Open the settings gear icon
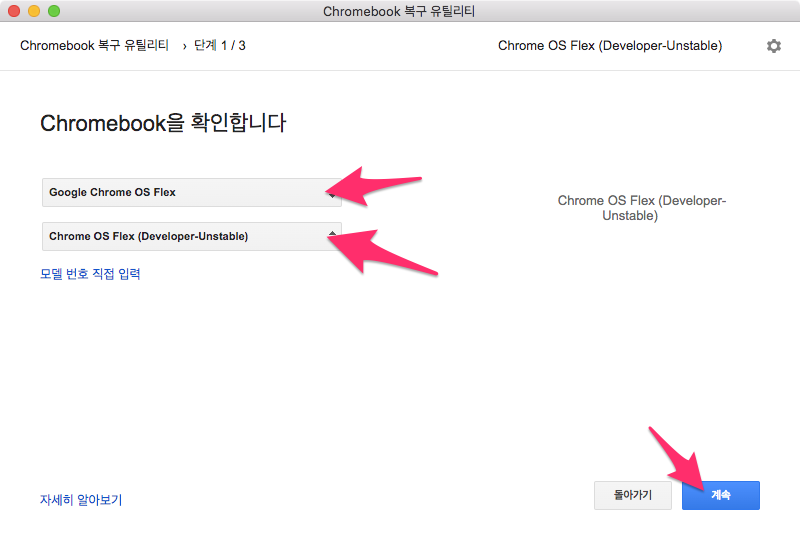Screen dimensions: 800x550 (x=773, y=46)
